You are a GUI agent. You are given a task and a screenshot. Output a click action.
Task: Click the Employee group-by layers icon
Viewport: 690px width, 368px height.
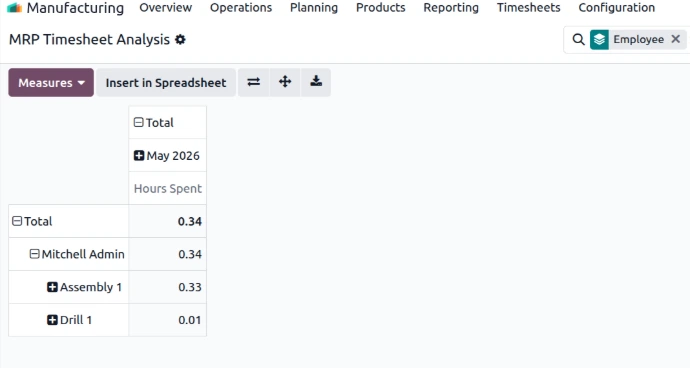point(599,40)
